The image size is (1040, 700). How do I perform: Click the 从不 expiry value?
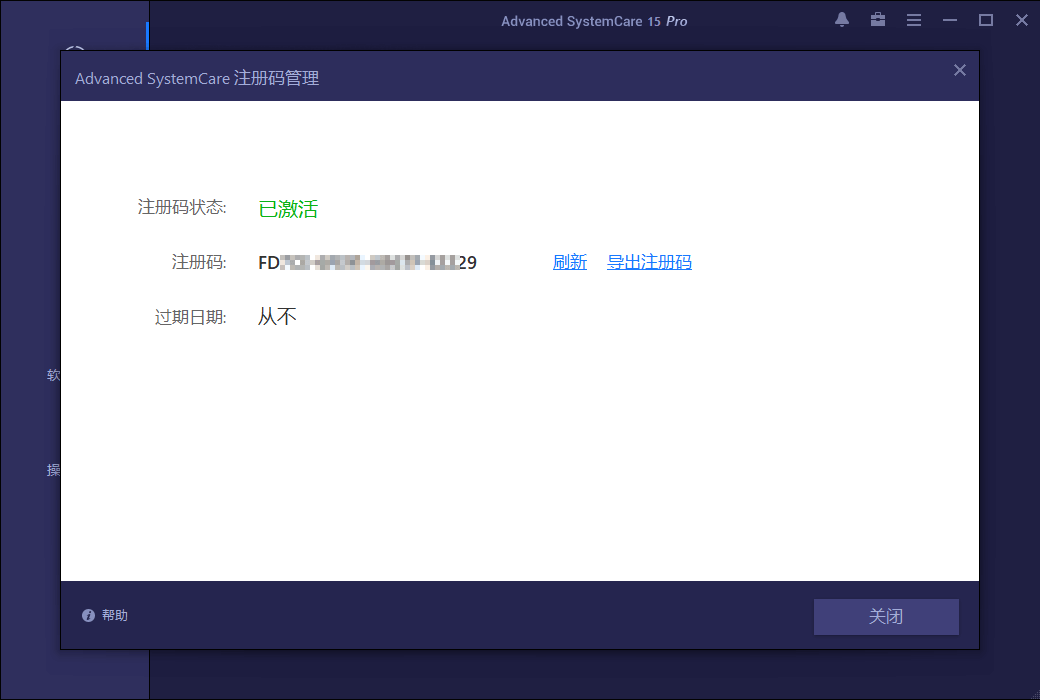[x=277, y=316]
